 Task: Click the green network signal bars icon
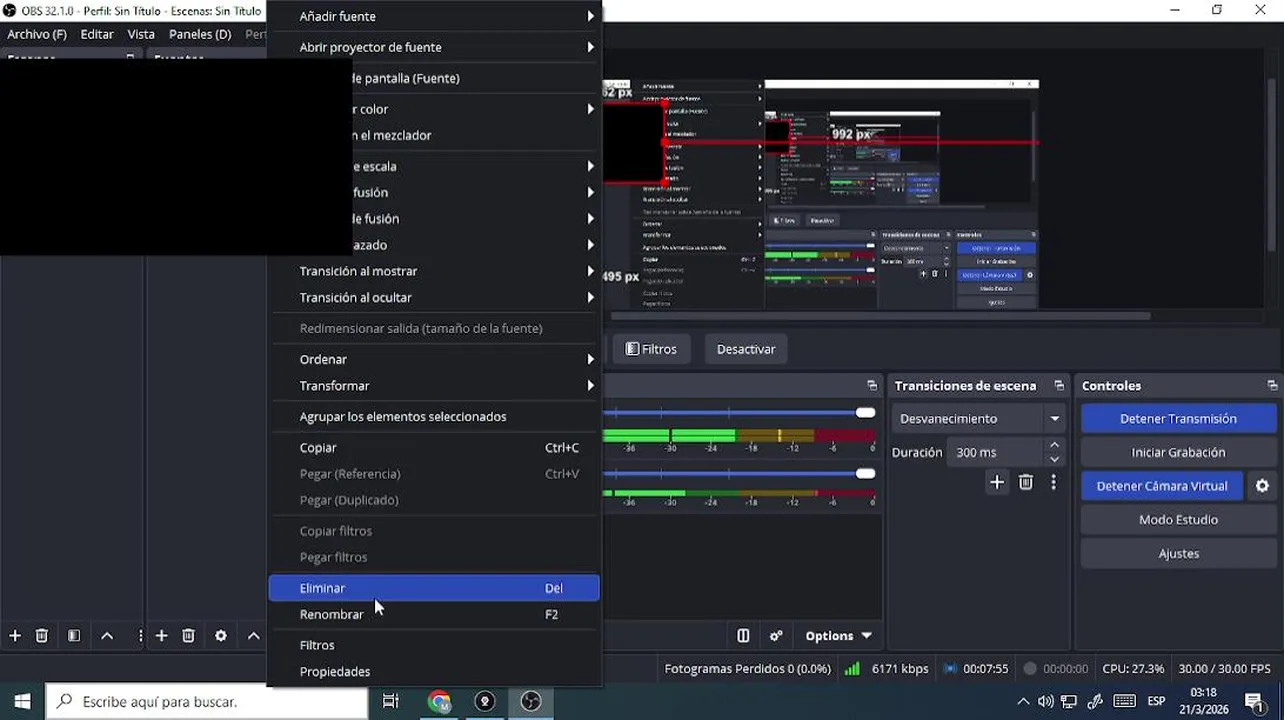[852, 669]
